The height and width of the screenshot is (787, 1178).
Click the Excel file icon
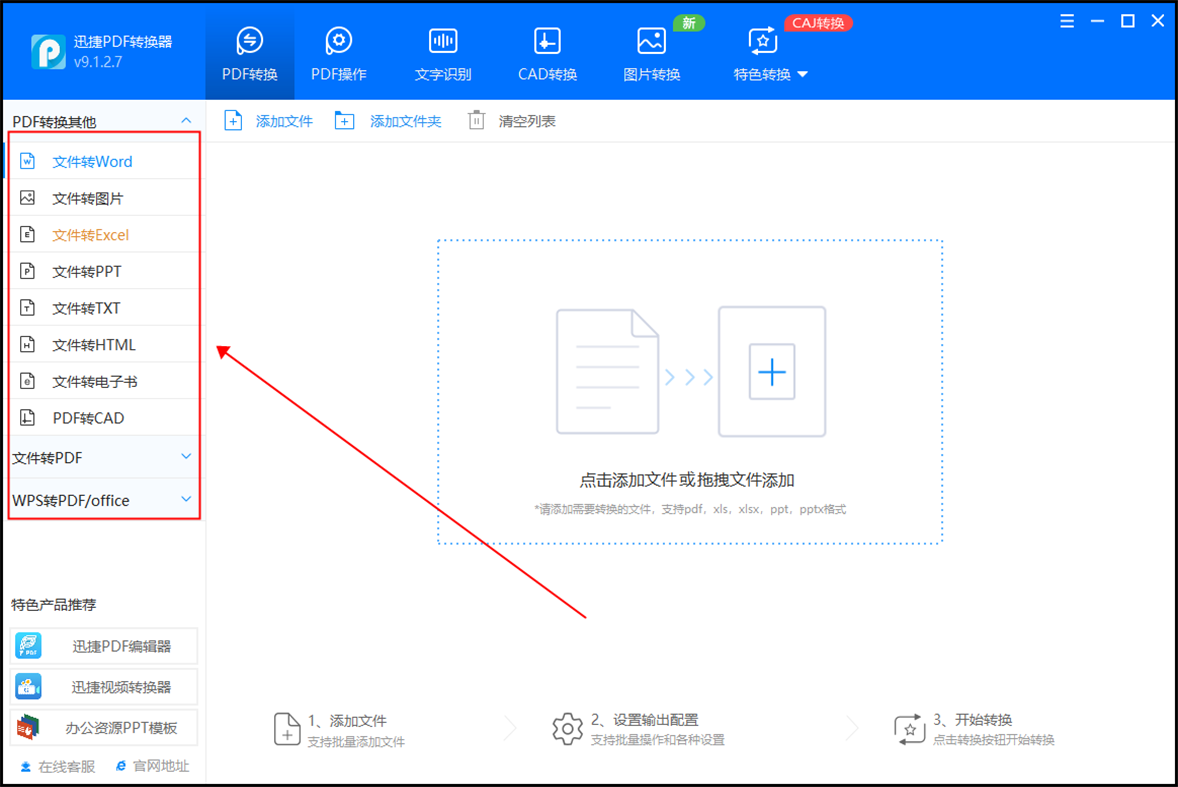28,234
